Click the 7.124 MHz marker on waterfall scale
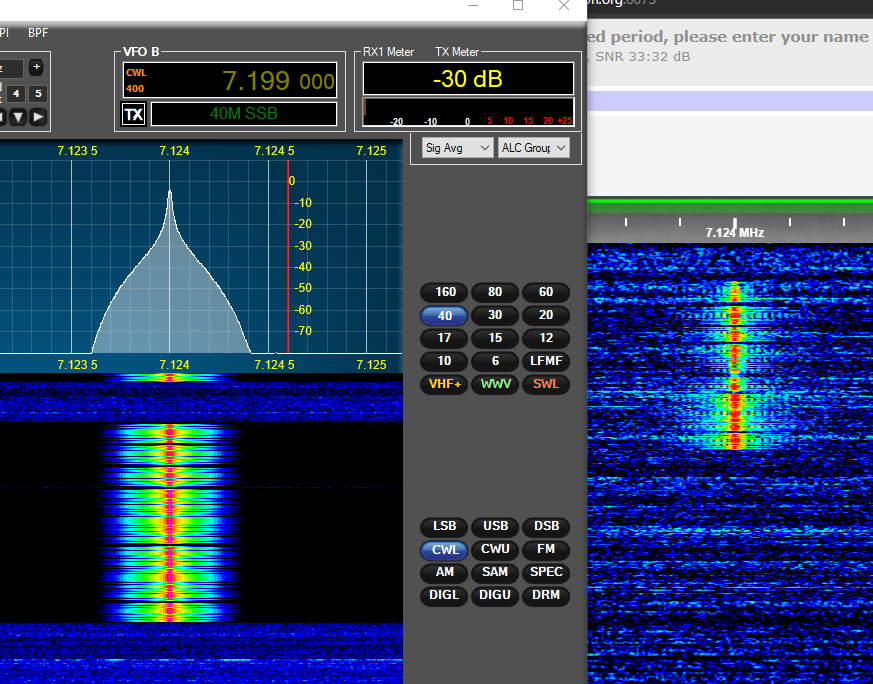The image size is (873, 684). click(x=735, y=232)
